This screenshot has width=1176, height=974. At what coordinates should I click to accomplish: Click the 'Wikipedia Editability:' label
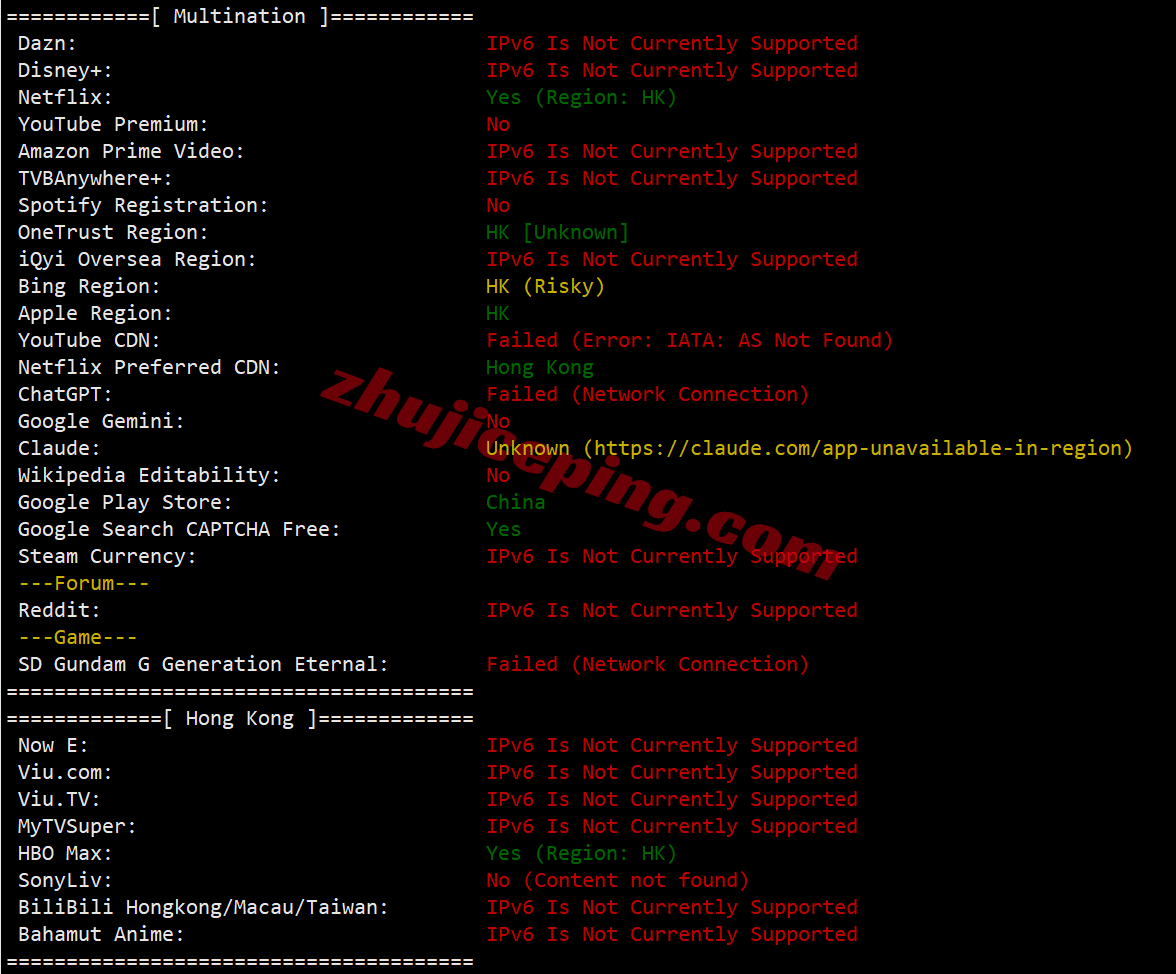point(149,475)
